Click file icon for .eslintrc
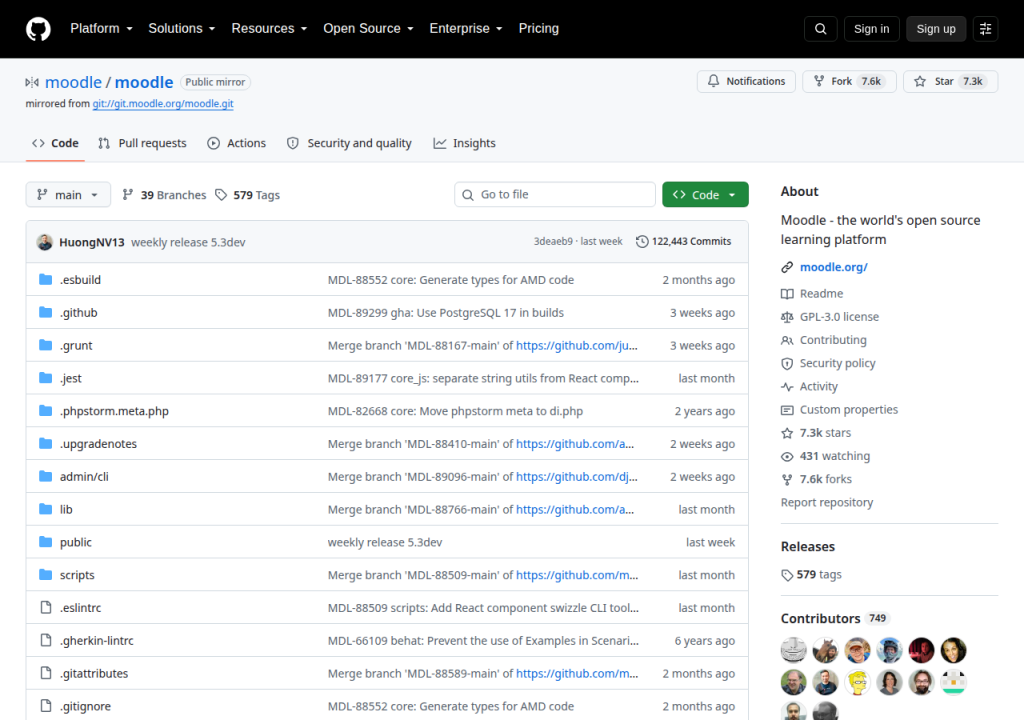 (46, 608)
